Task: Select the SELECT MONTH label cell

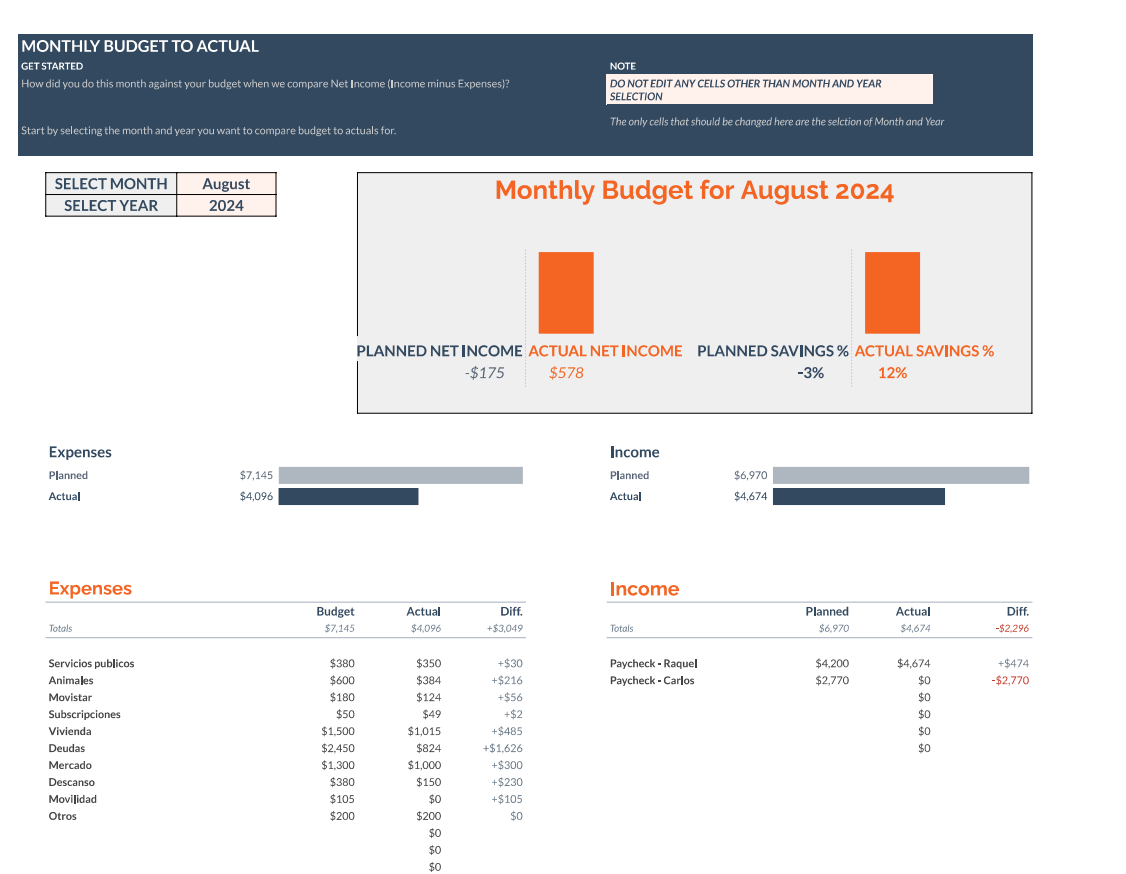Action: (111, 184)
